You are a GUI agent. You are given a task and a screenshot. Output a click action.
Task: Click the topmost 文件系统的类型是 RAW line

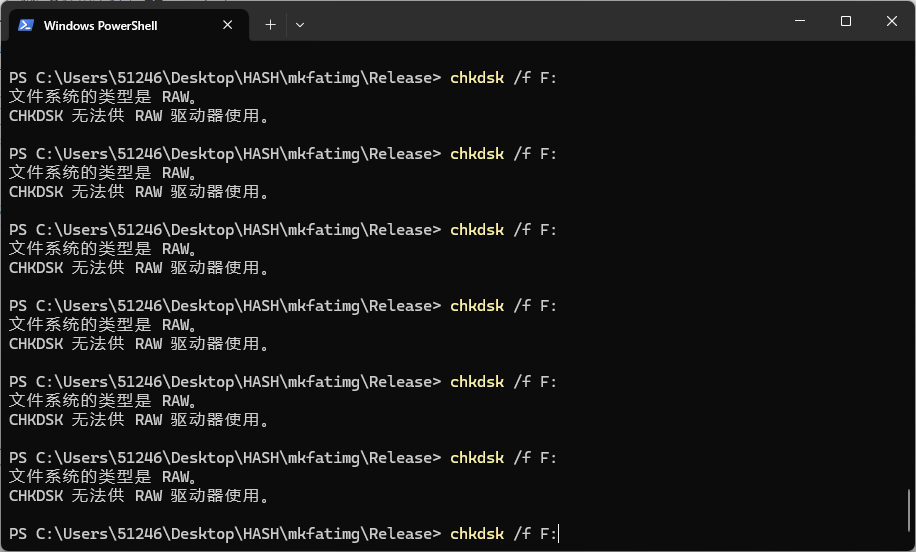103,97
